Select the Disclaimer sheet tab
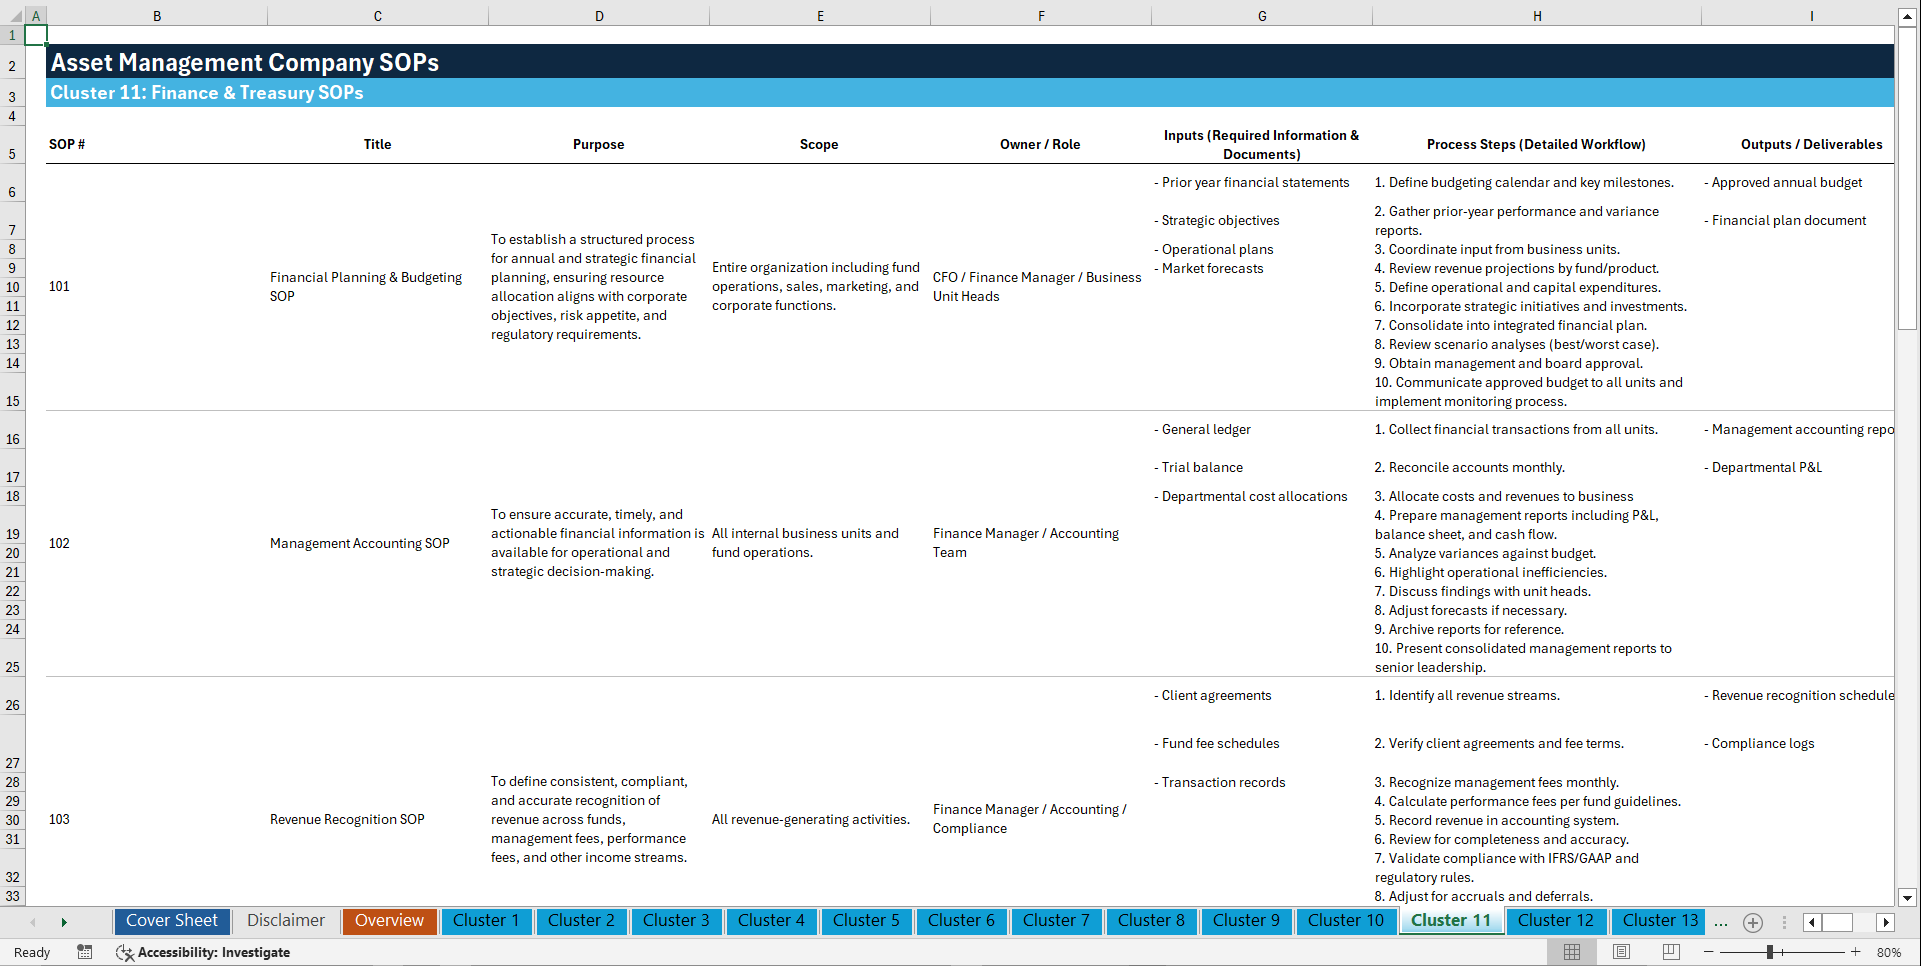The height and width of the screenshot is (966, 1921). (285, 920)
